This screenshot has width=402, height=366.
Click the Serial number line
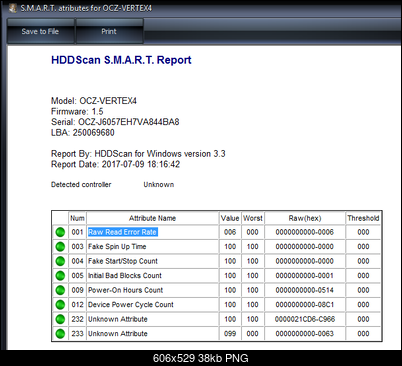click(115, 122)
